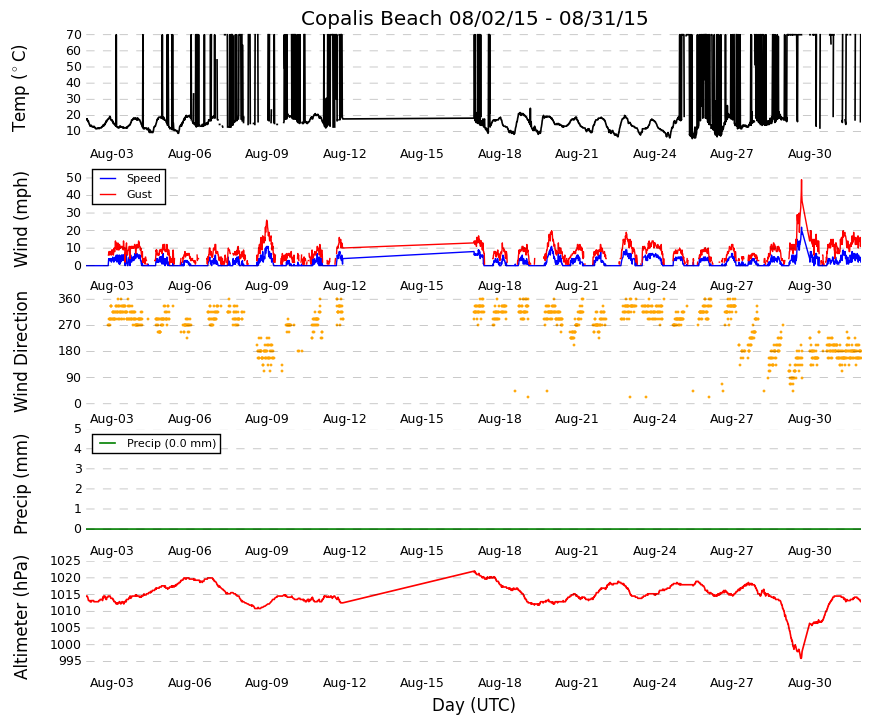Click the Wind Direction axis label
871x725 pixels.
[21, 352]
